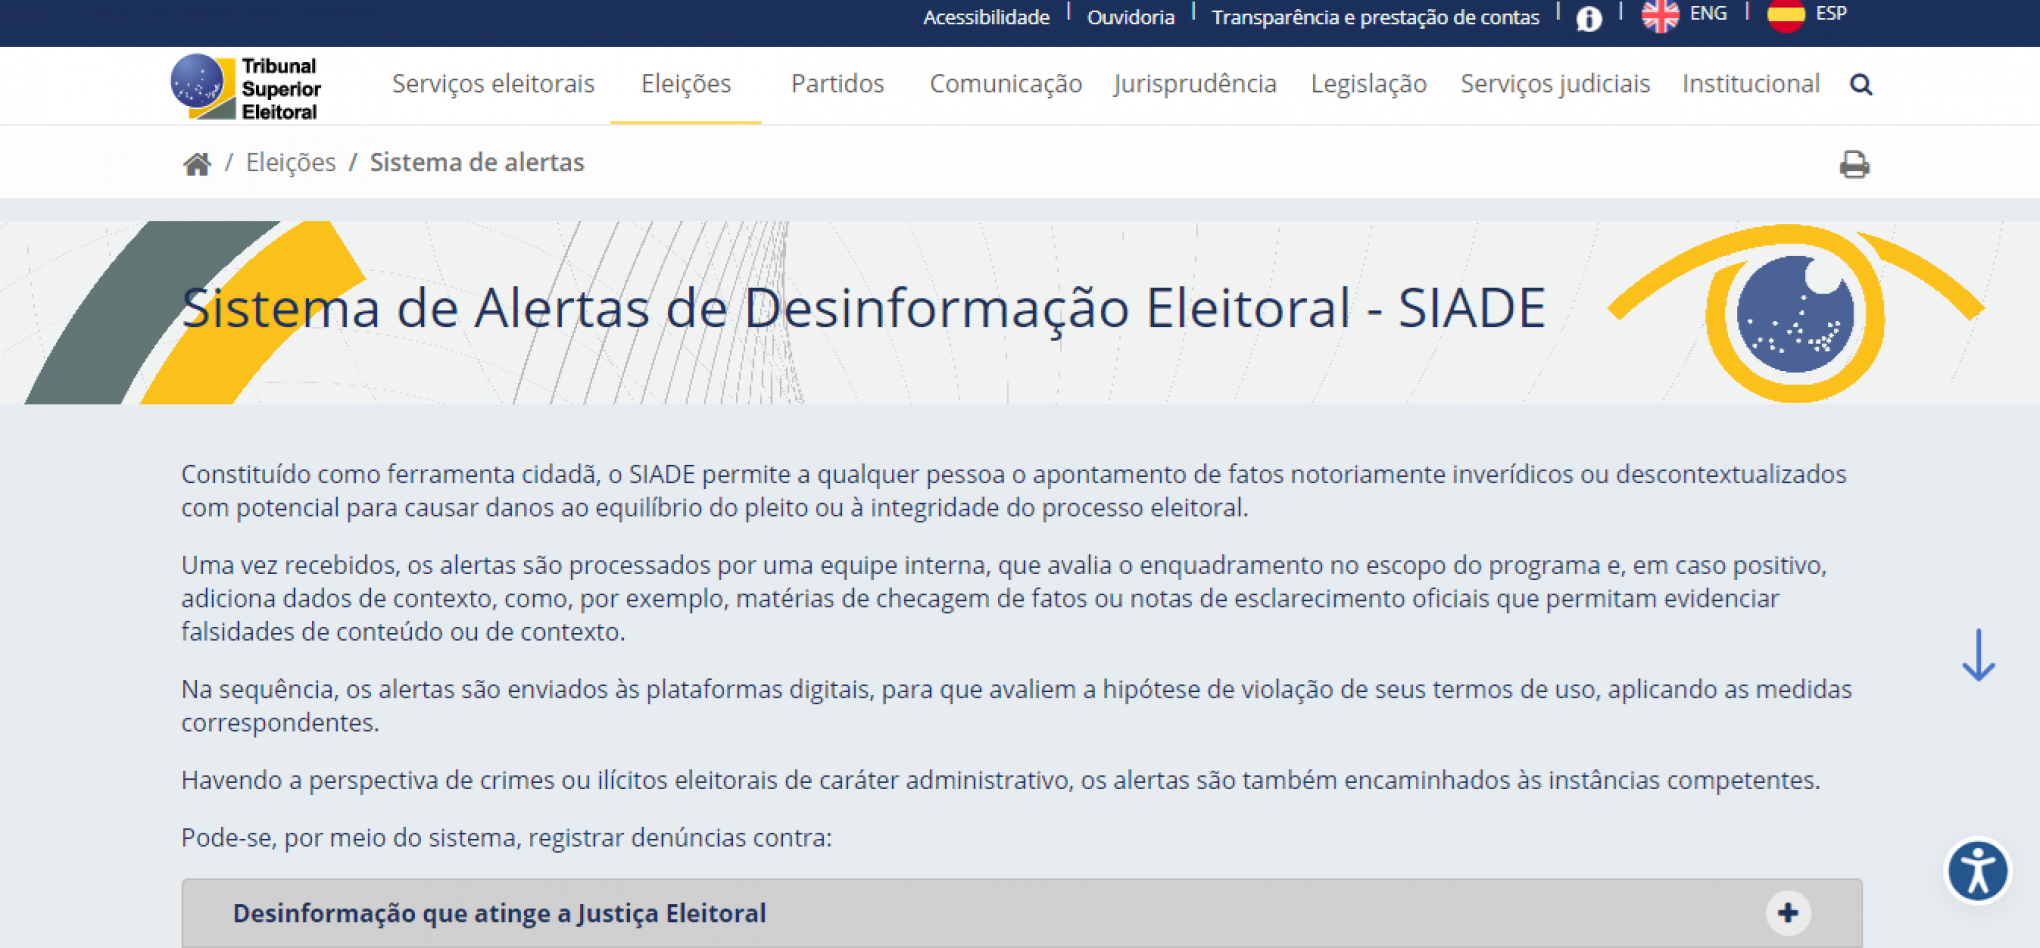Go to home via house icon

point(197,164)
